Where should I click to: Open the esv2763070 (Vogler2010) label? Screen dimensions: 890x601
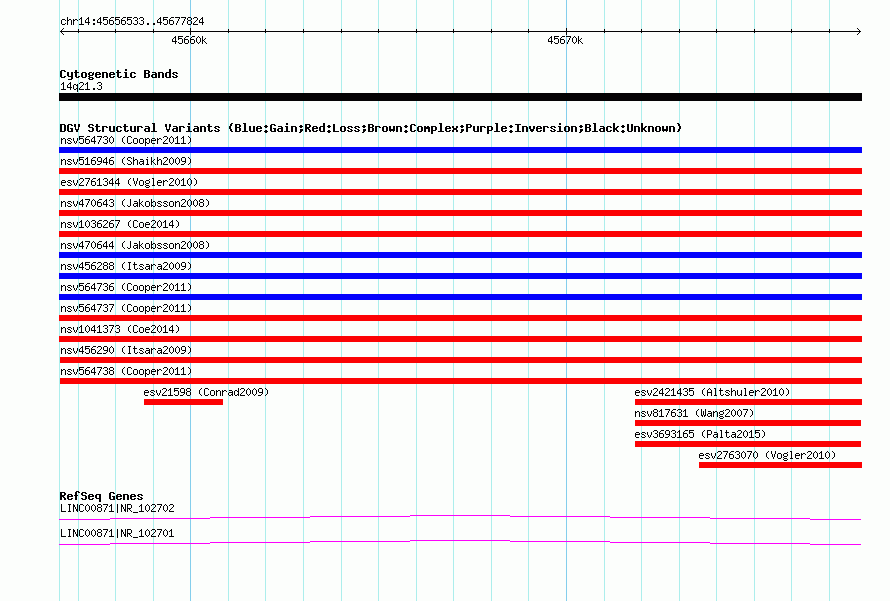pyautogui.click(x=767, y=455)
